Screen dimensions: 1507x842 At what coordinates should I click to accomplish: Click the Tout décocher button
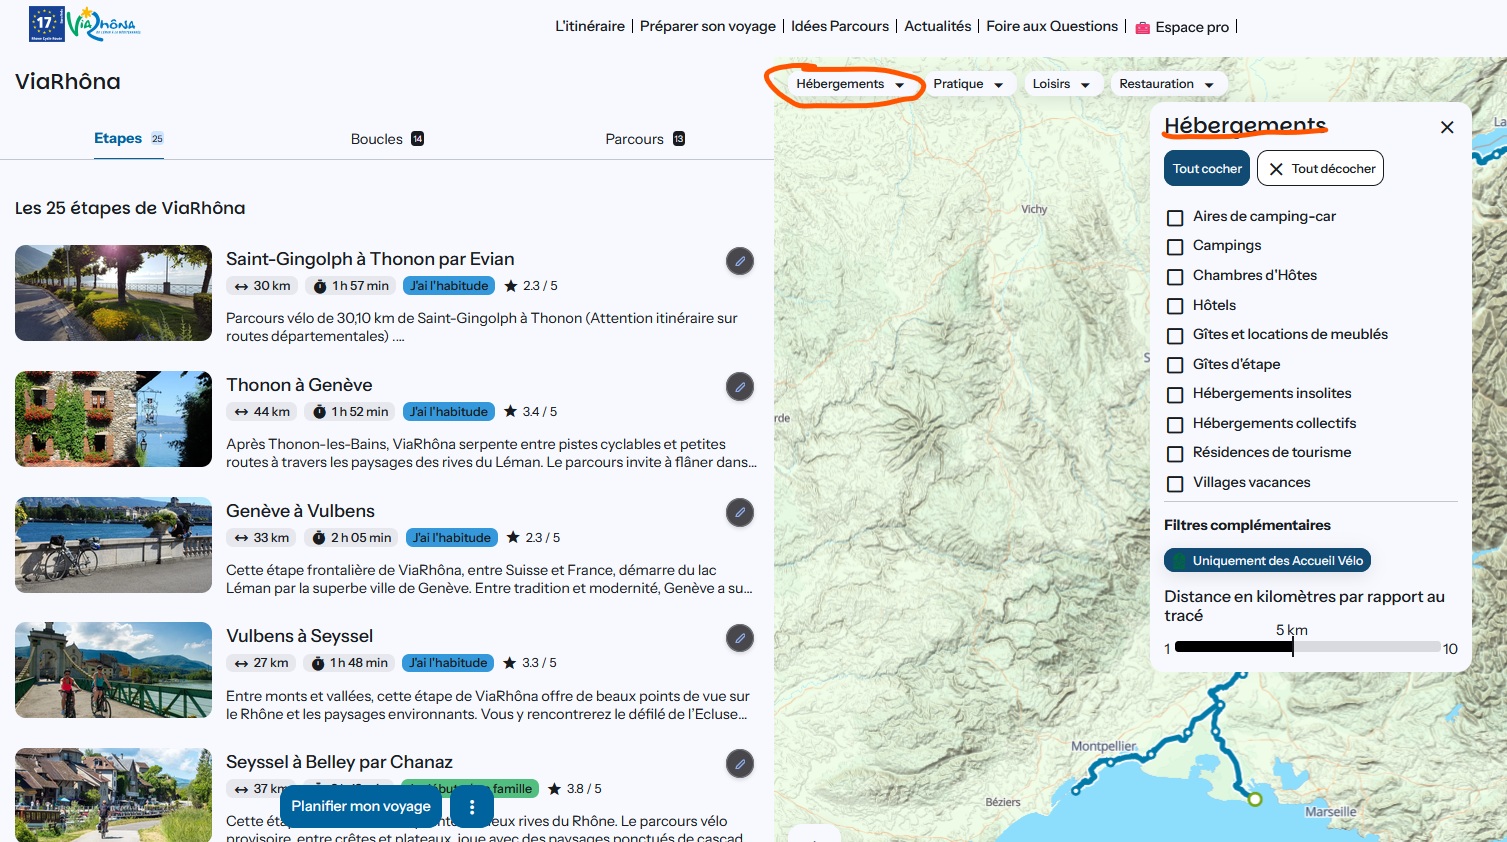(1320, 169)
